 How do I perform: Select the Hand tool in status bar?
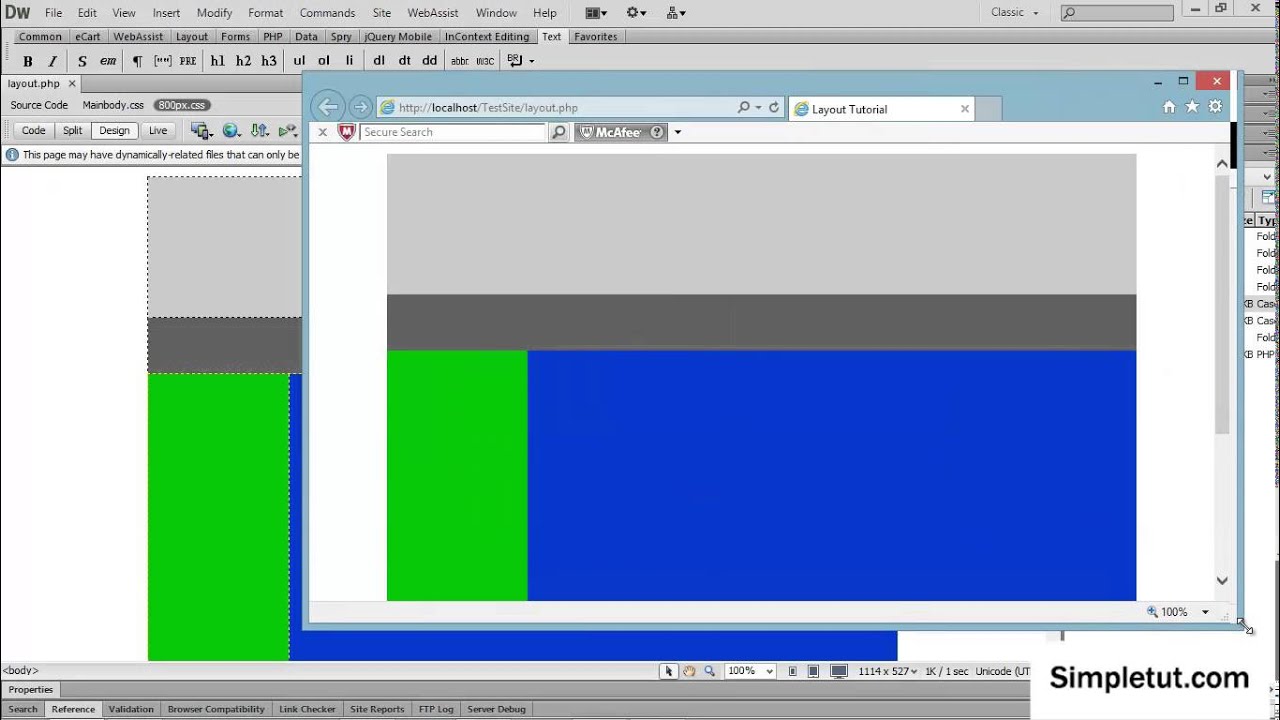689,671
